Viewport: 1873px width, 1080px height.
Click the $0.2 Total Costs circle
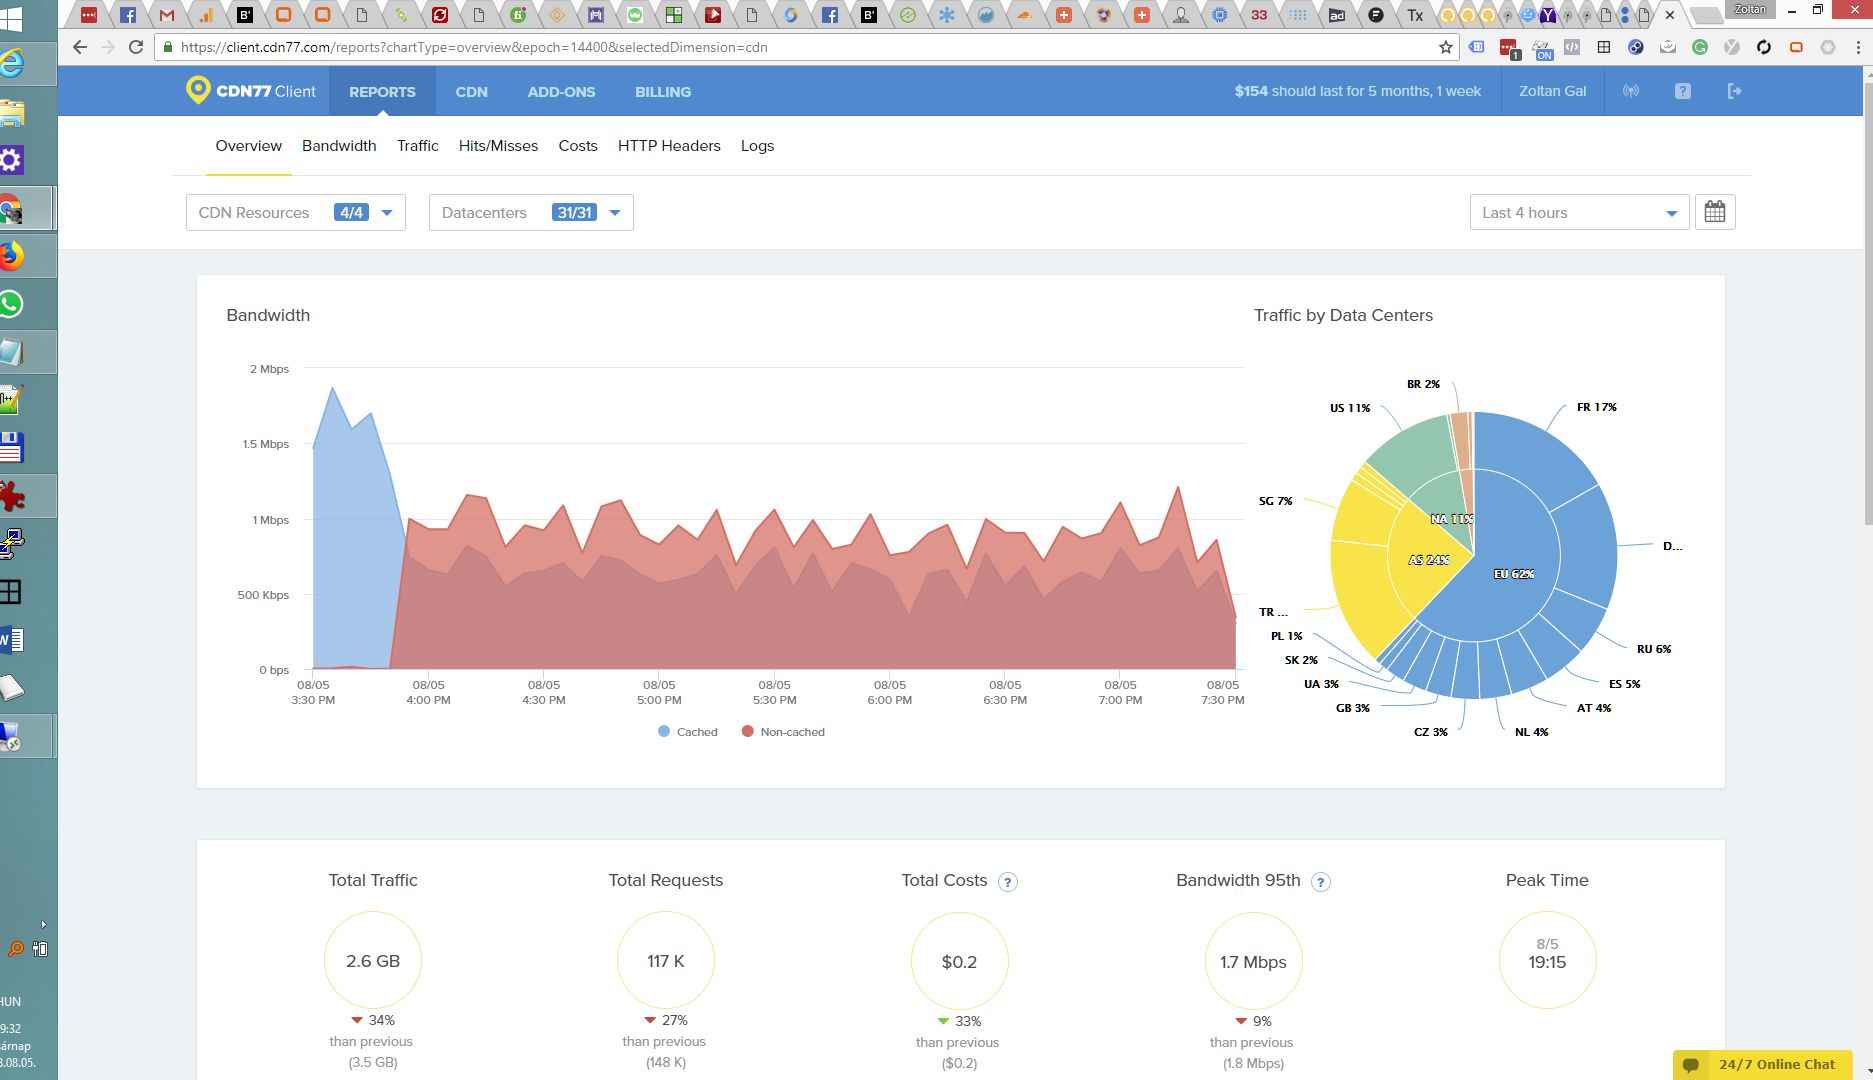pos(959,960)
